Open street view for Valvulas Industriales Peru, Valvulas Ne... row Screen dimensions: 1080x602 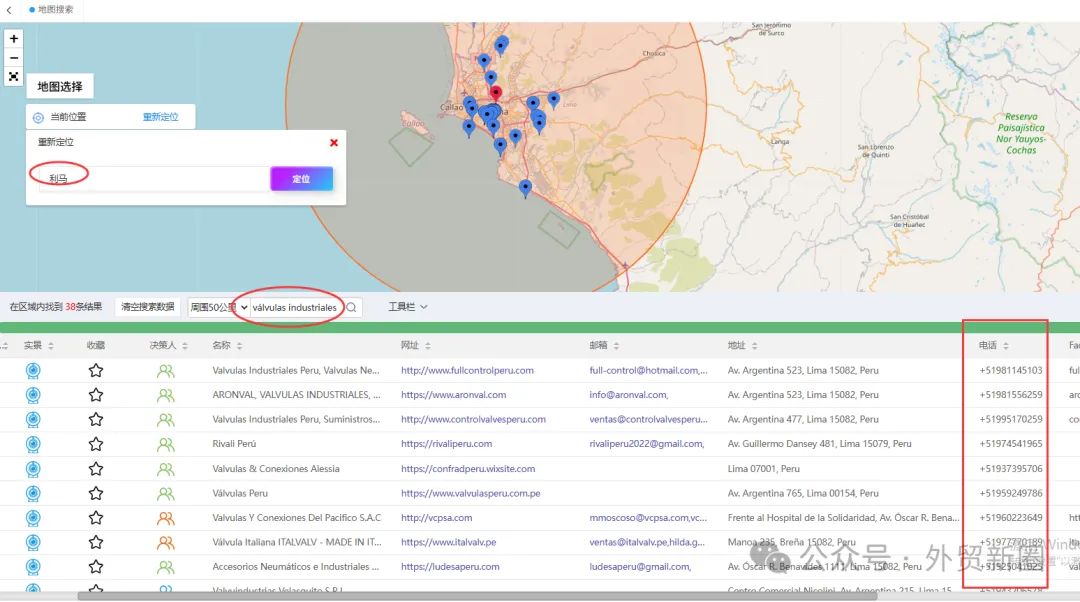pos(33,371)
